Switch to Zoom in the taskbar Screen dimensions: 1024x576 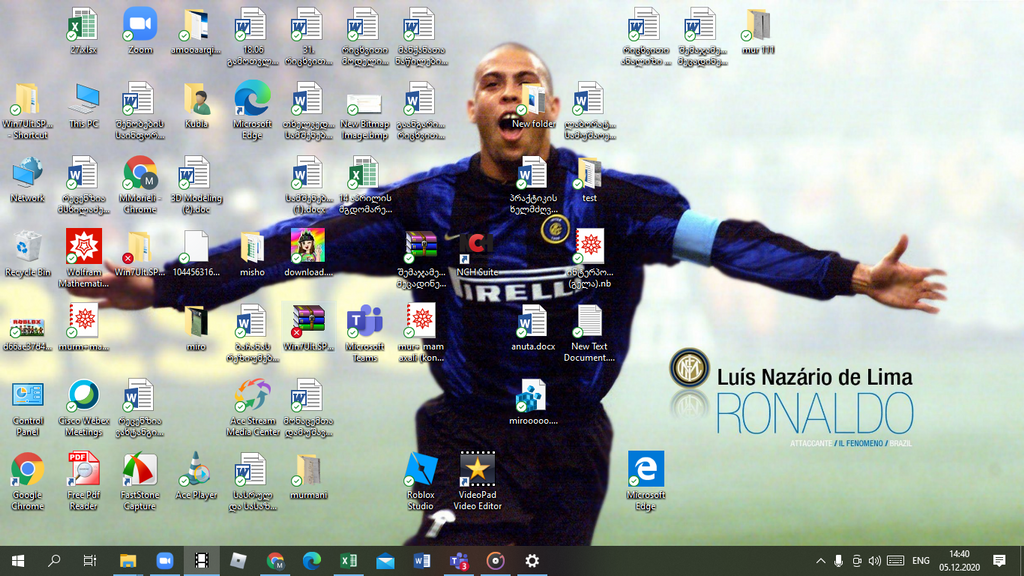[x=165, y=561]
